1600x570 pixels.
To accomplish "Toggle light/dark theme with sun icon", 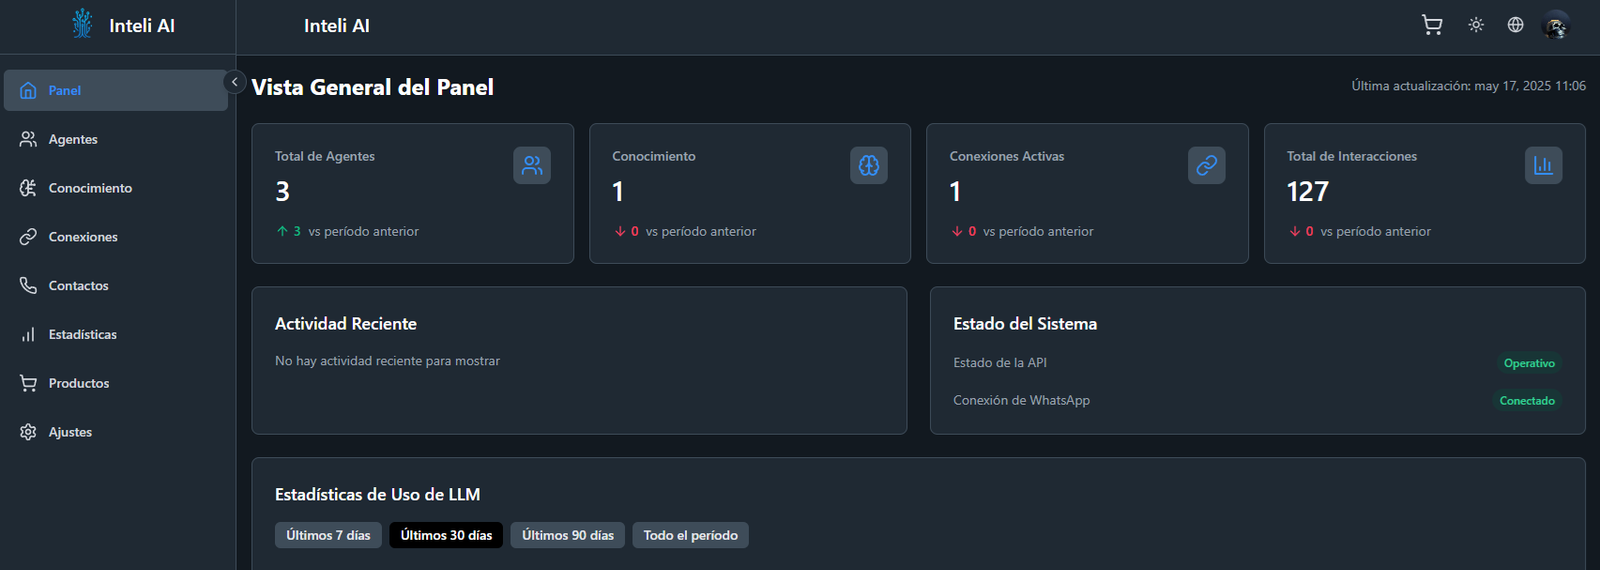I will (1476, 25).
